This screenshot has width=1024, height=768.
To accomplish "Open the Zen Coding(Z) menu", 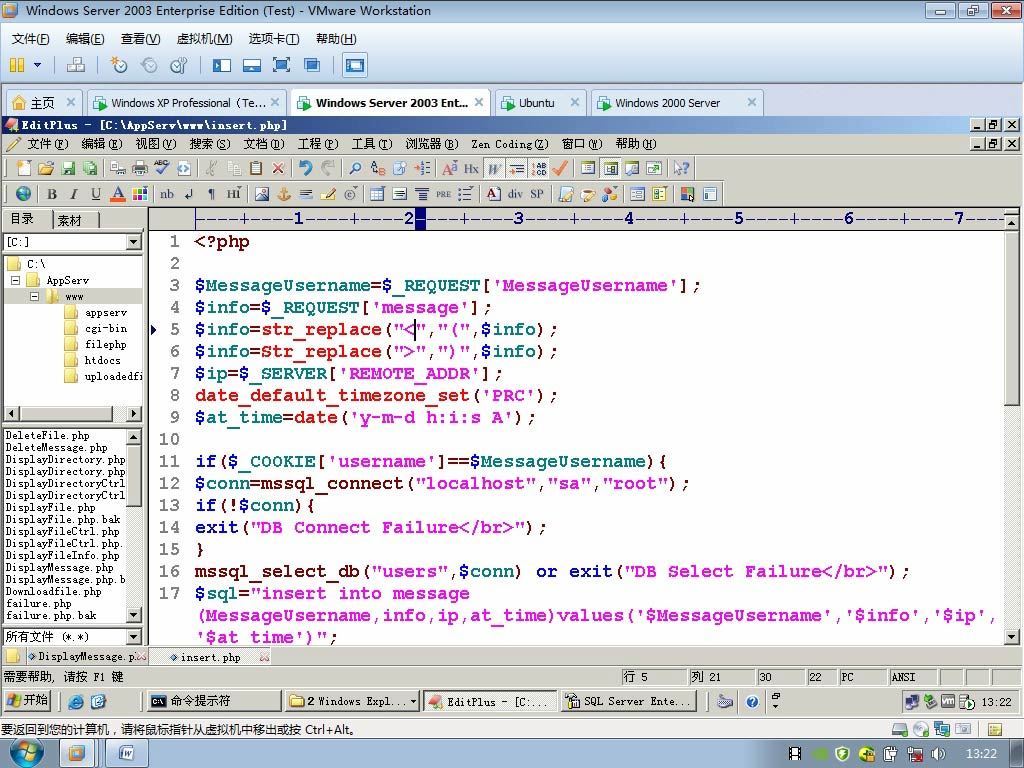I will pyautogui.click(x=510, y=144).
